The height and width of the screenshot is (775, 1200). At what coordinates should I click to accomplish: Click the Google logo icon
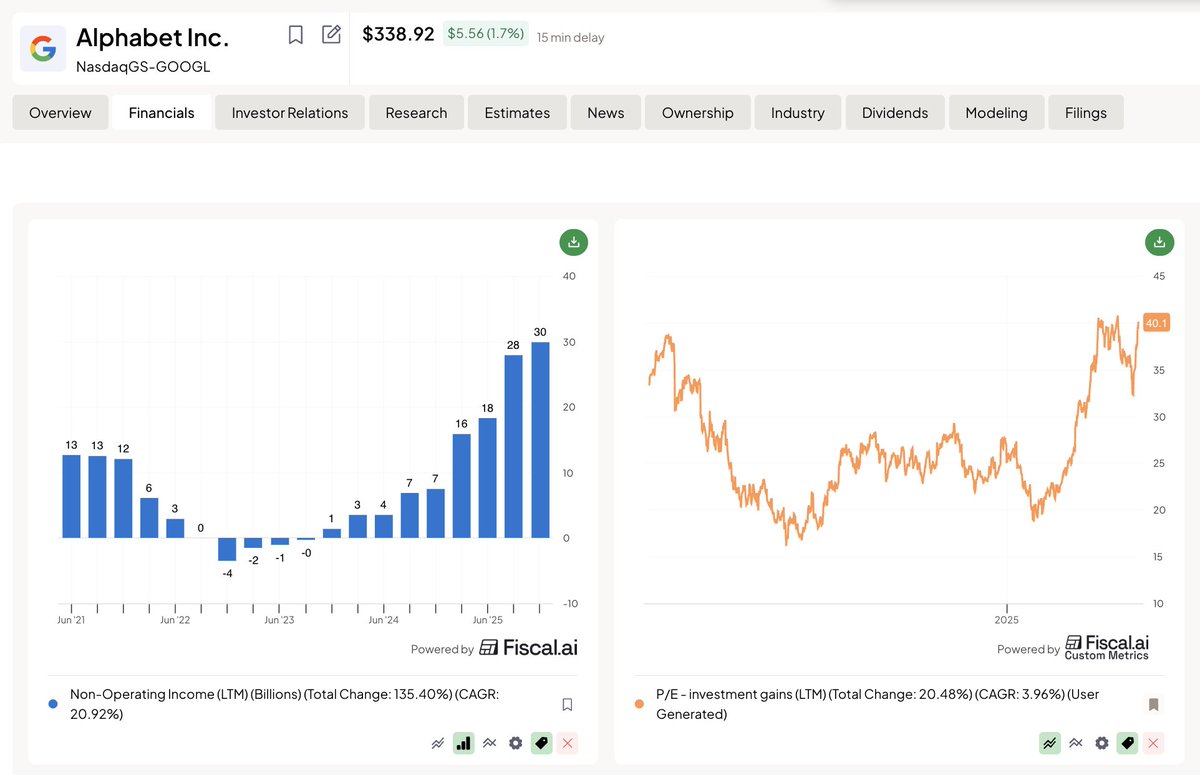[43, 49]
